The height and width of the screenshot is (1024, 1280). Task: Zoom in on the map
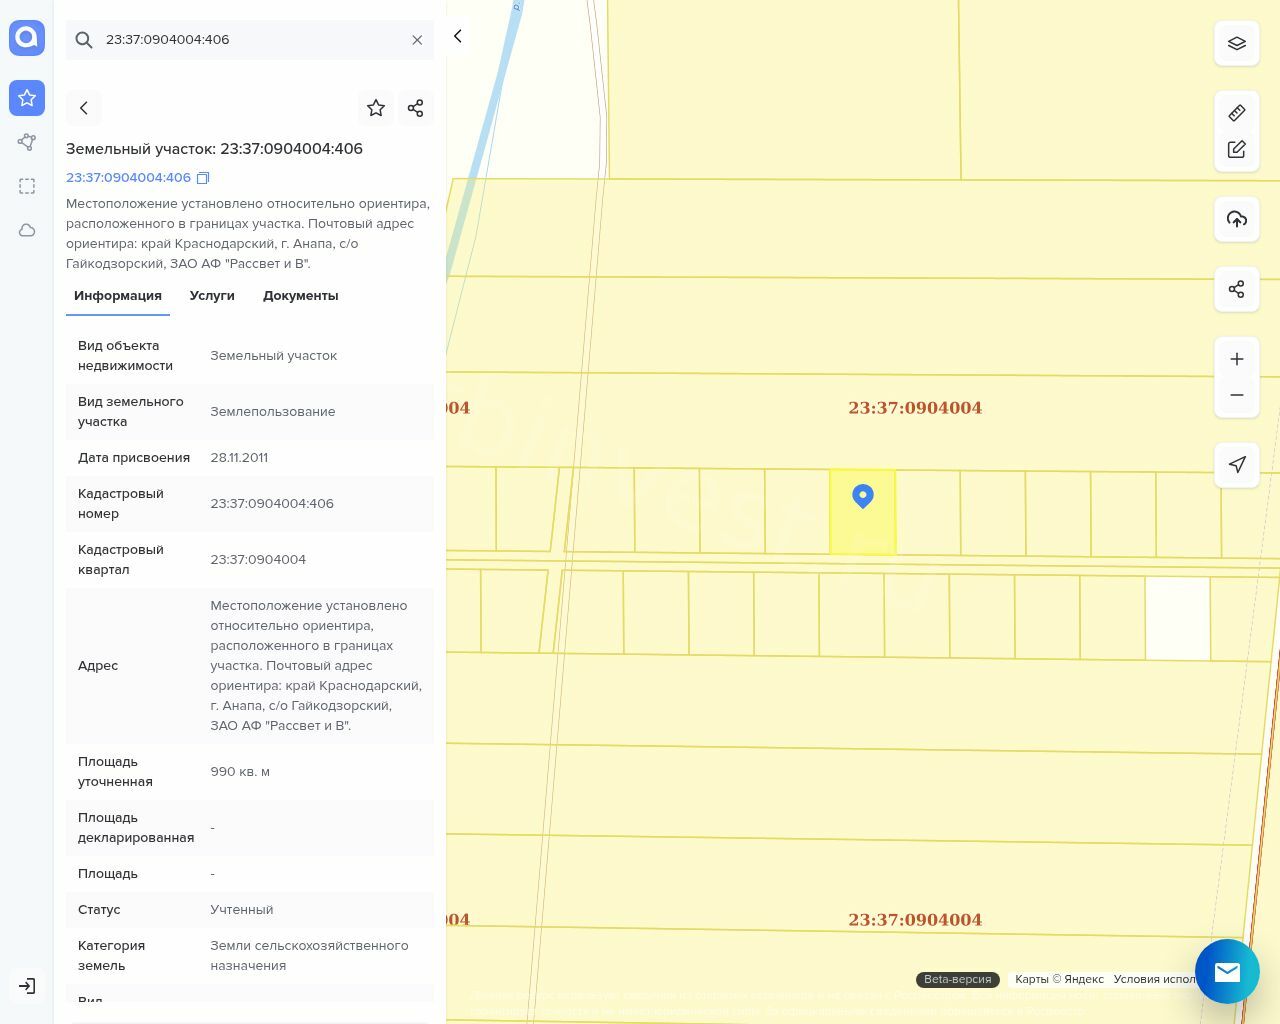coord(1236,359)
